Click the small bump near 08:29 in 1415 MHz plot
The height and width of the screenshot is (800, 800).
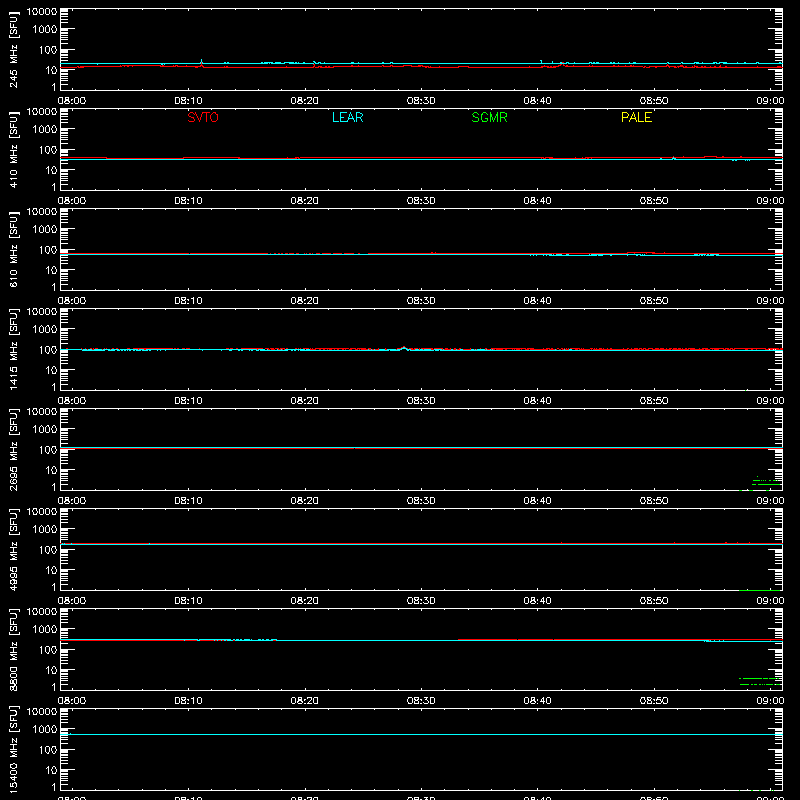tap(404, 348)
